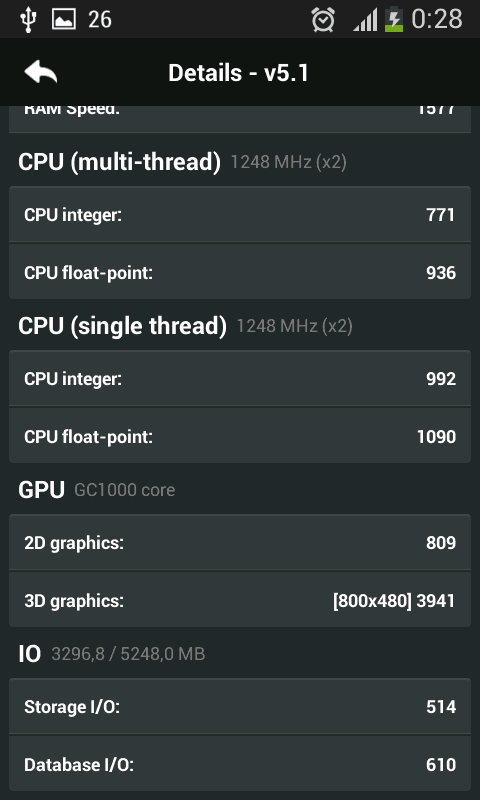The width and height of the screenshot is (480, 800).
Task: Select the single thread CPU integer 992 row
Action: [x=240, y=379]
